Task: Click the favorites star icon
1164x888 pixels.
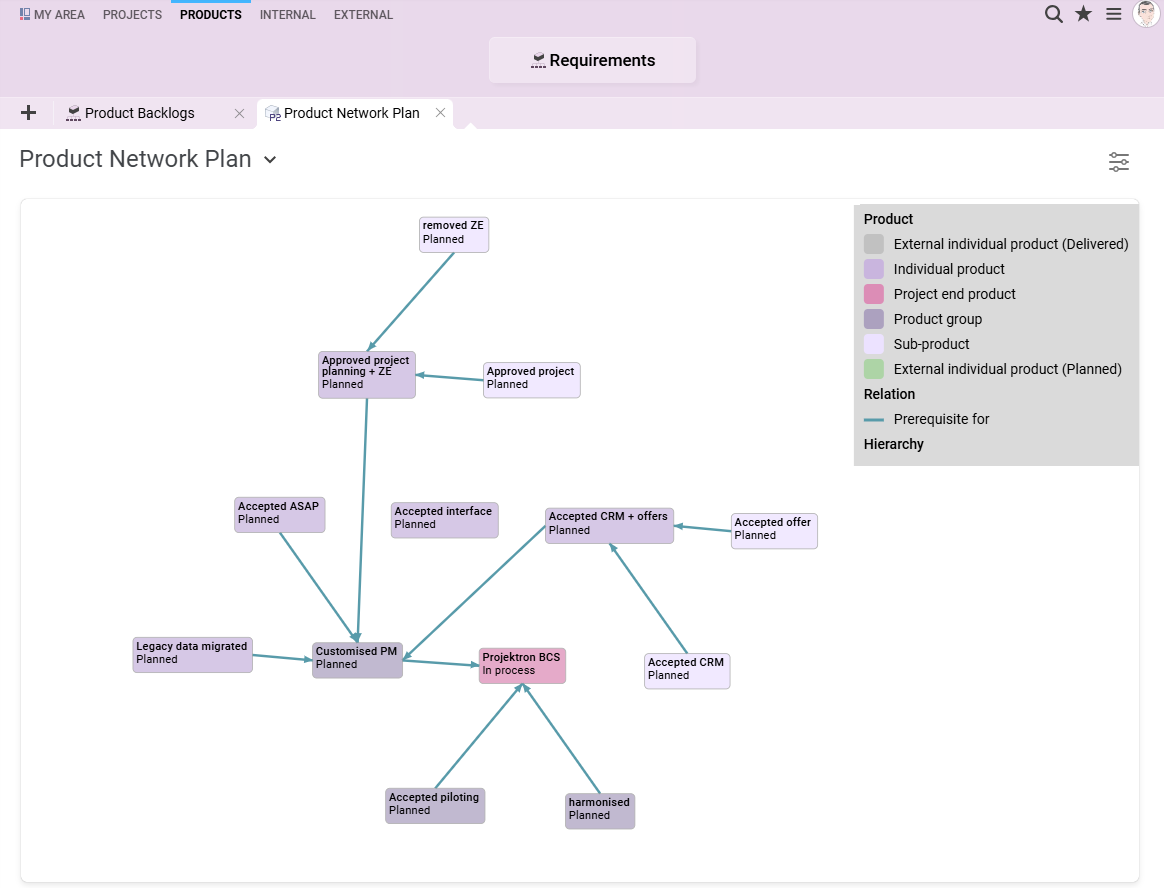Action: click(x=1084, y=14)
